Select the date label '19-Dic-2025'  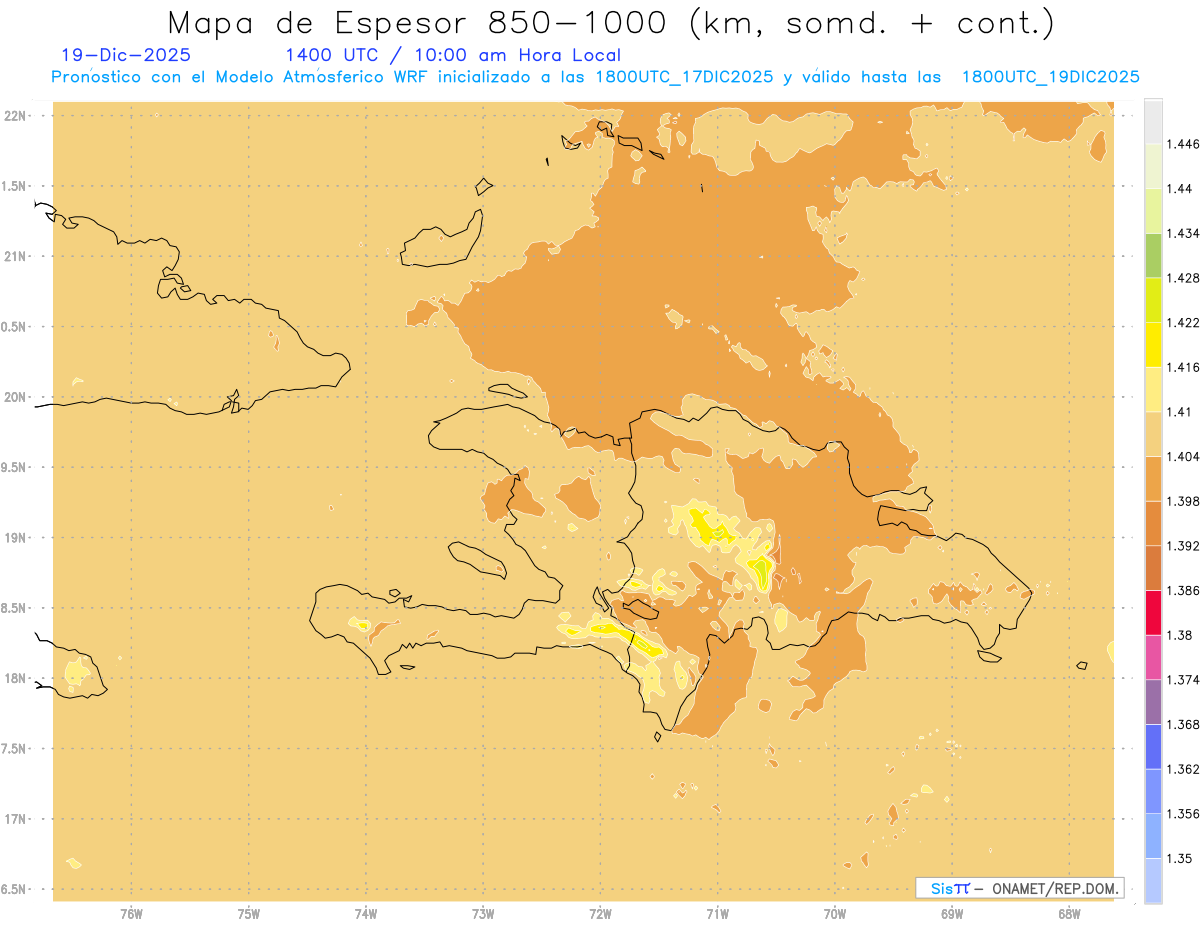[126, 55]
